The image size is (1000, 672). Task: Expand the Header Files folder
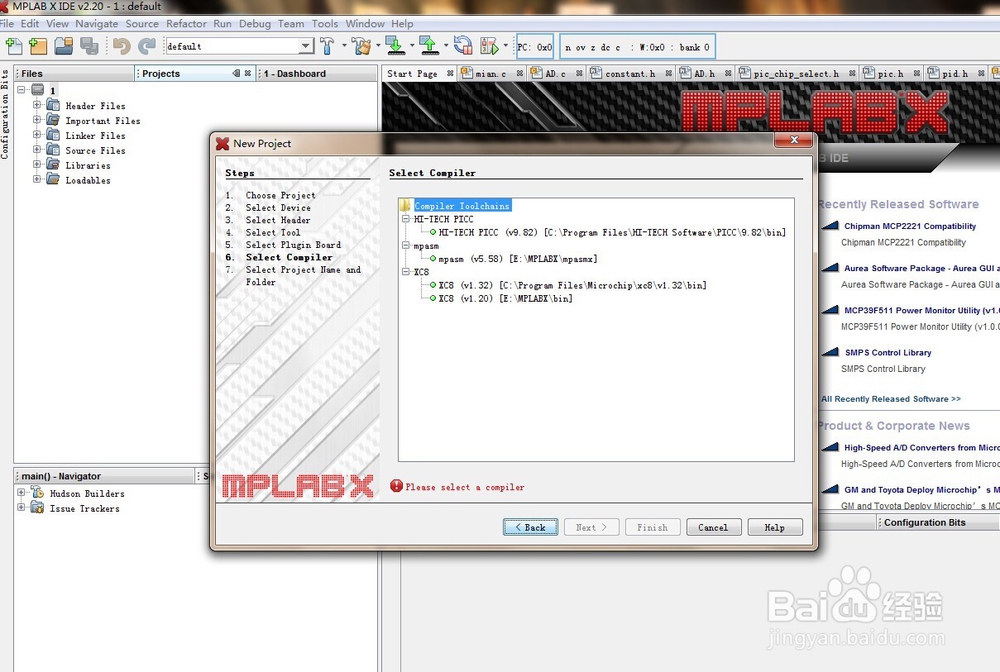37,105
